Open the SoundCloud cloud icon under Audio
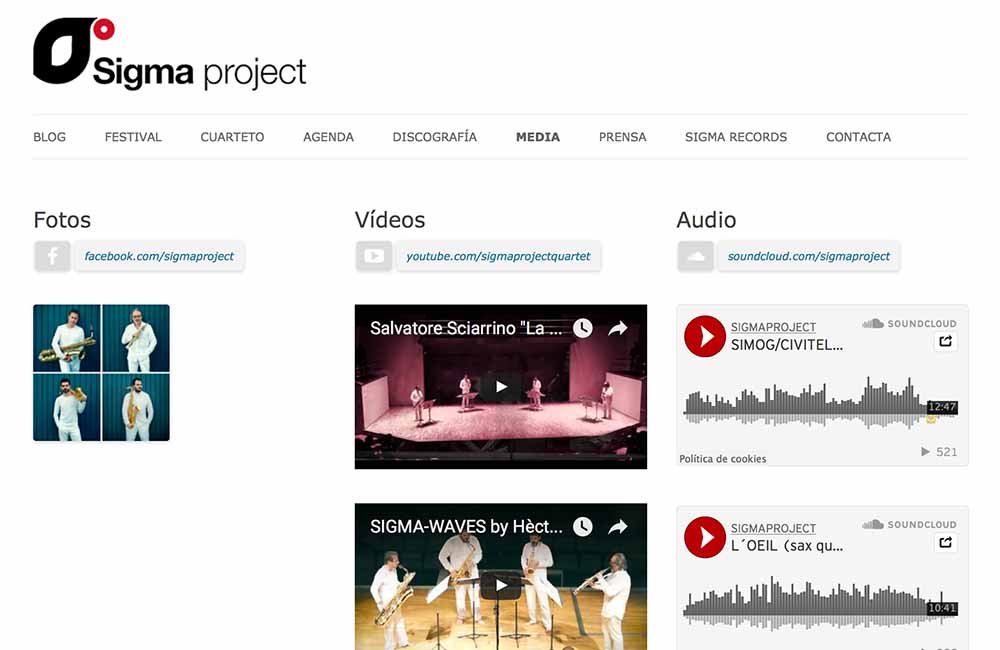1000x650 pixels. [695, 256]
